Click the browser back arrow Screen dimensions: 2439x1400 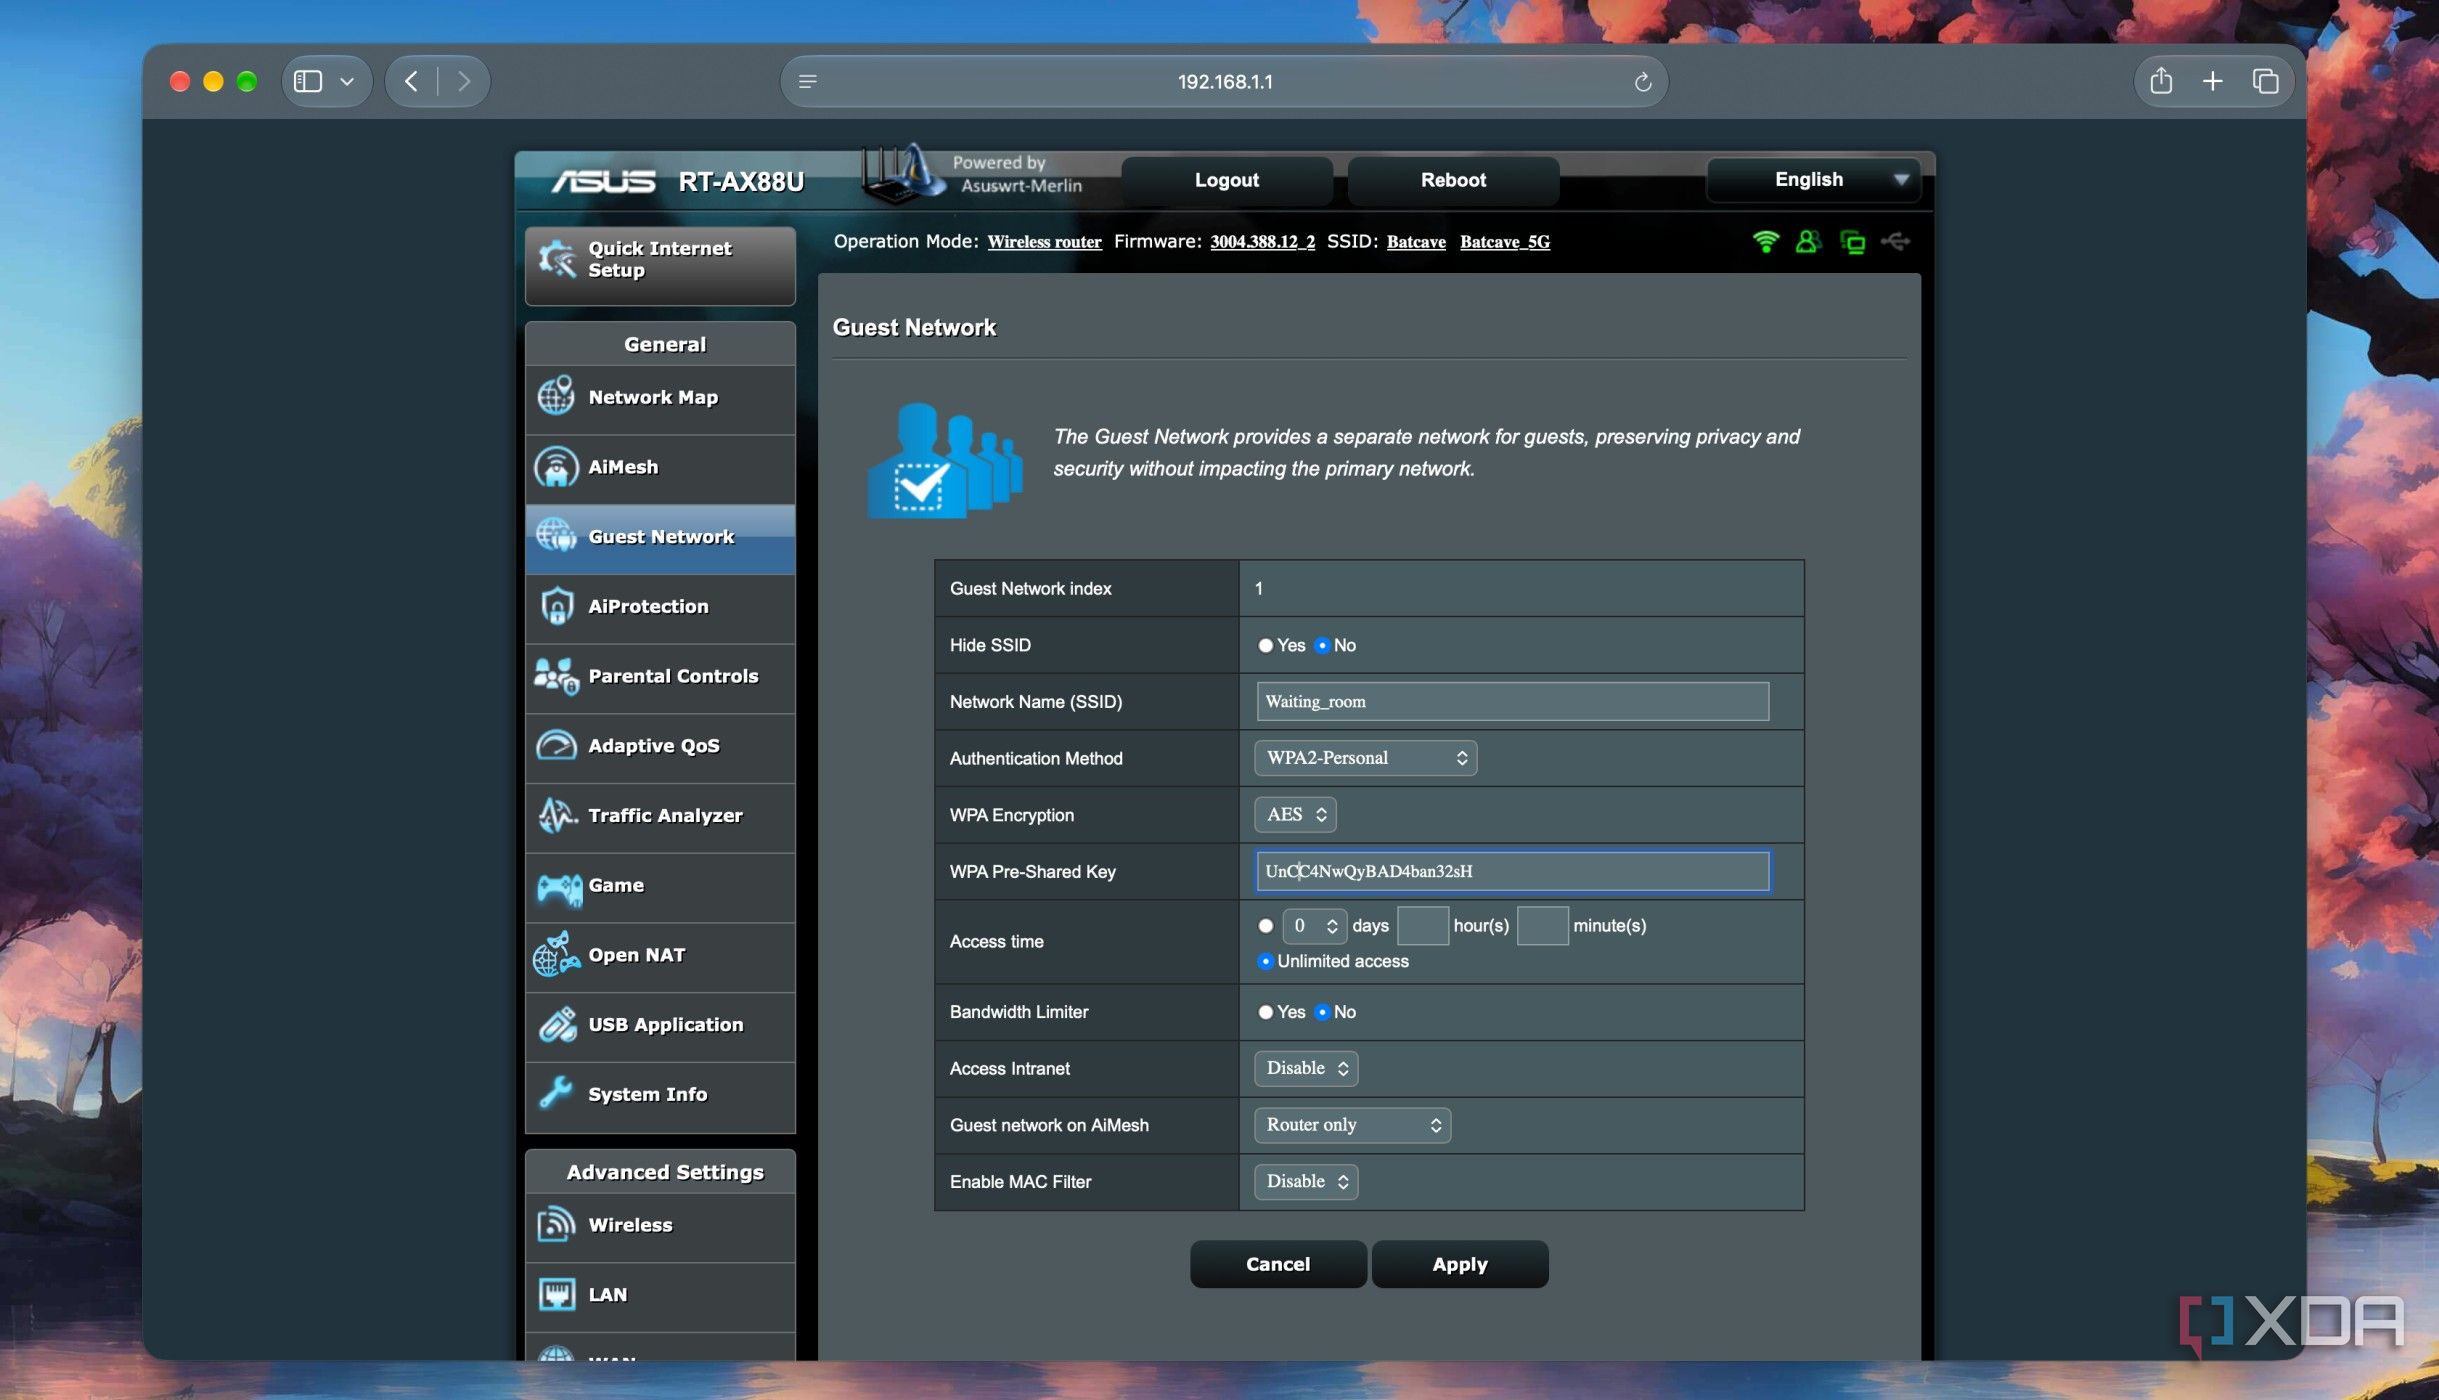click(411, 81)
